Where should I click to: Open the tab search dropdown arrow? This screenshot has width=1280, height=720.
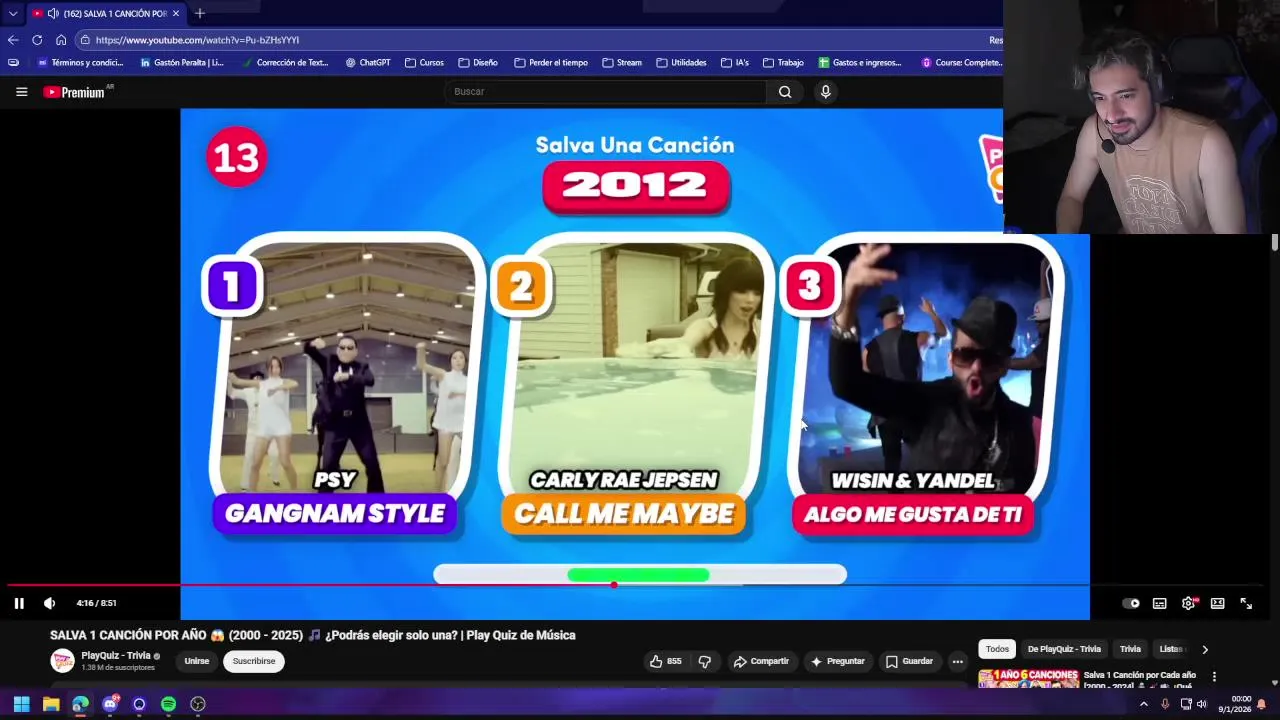point(13,14)
